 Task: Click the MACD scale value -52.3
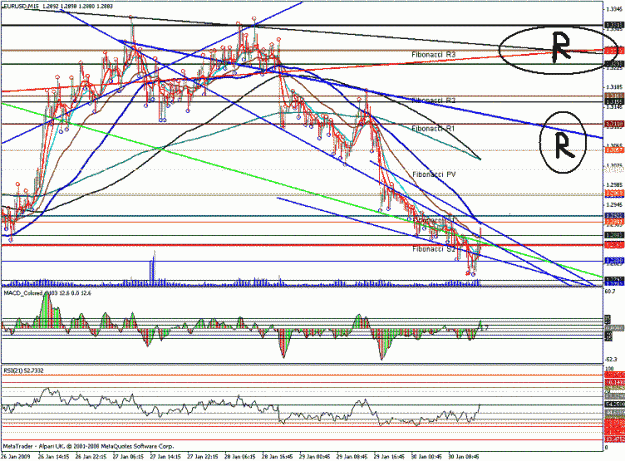[x=611, y=359]
